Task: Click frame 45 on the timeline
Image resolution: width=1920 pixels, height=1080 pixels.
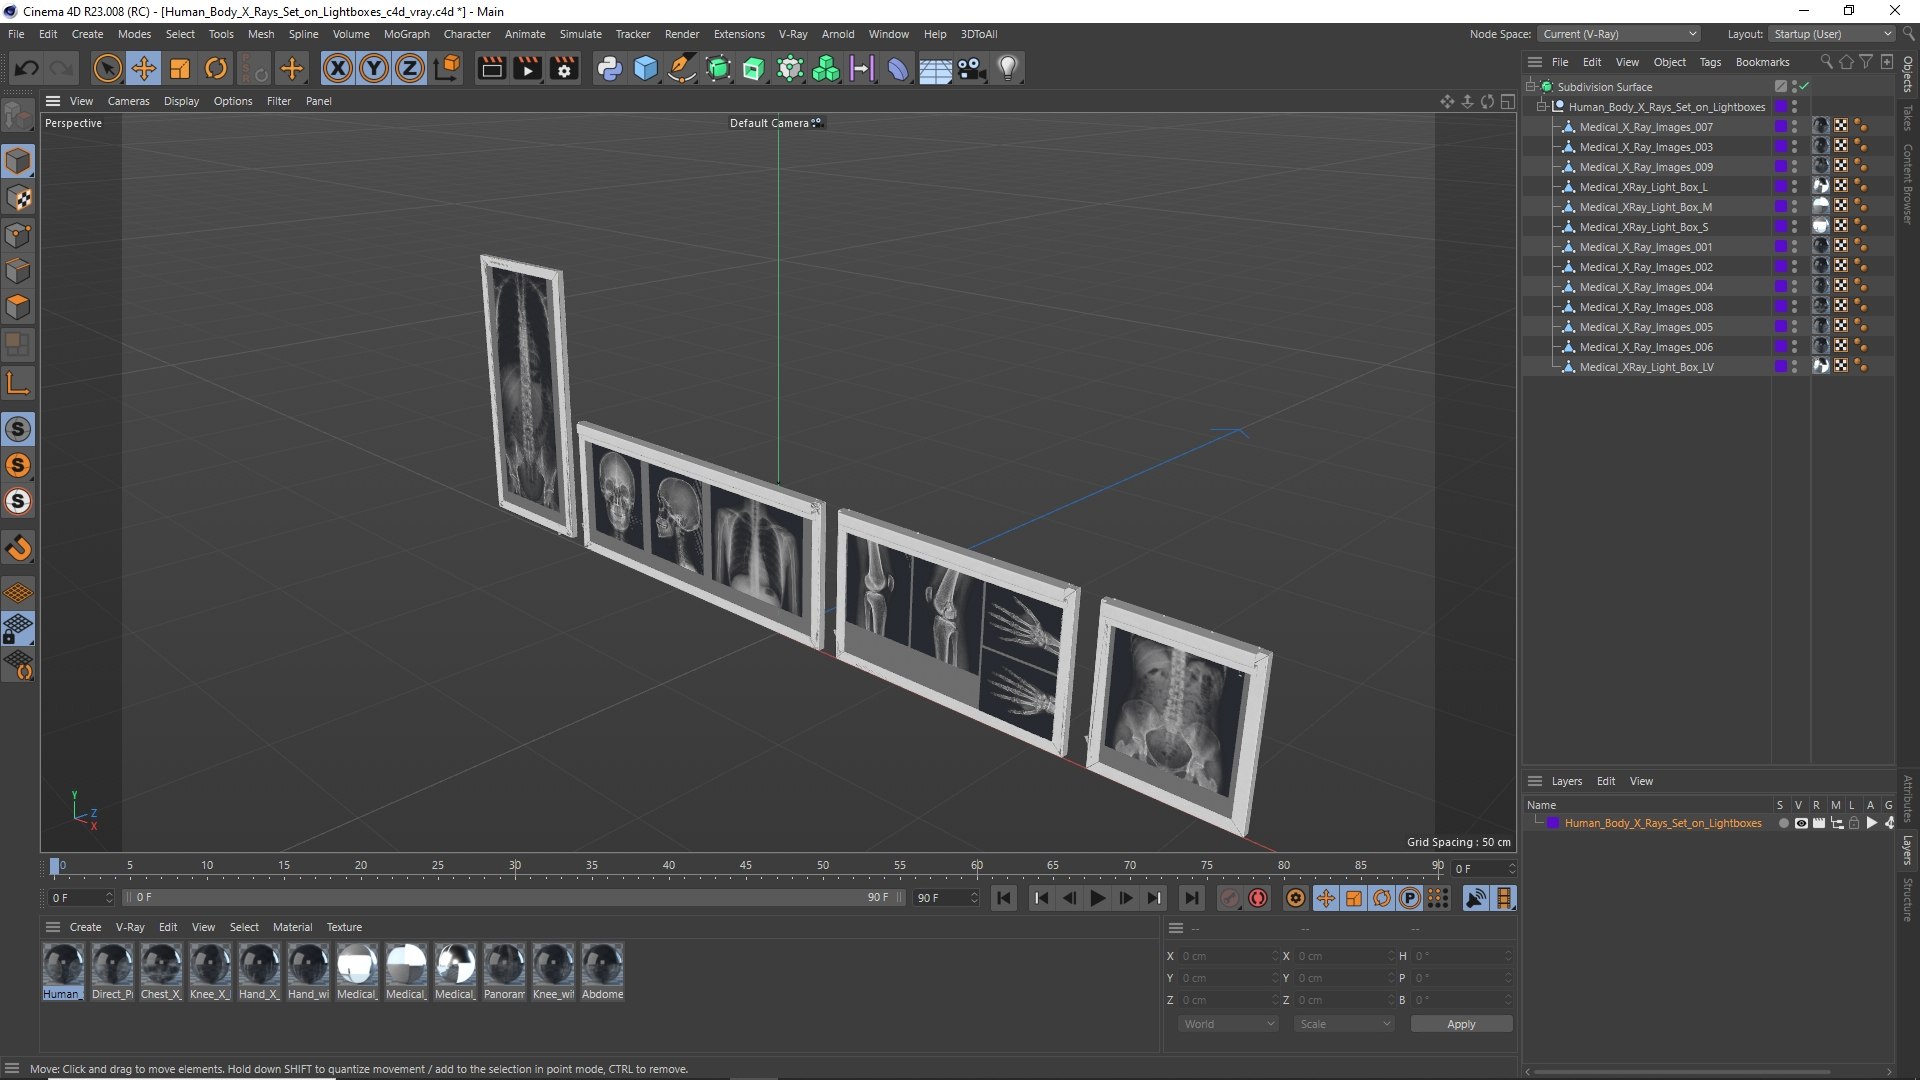Action: (x=746, y=866)
